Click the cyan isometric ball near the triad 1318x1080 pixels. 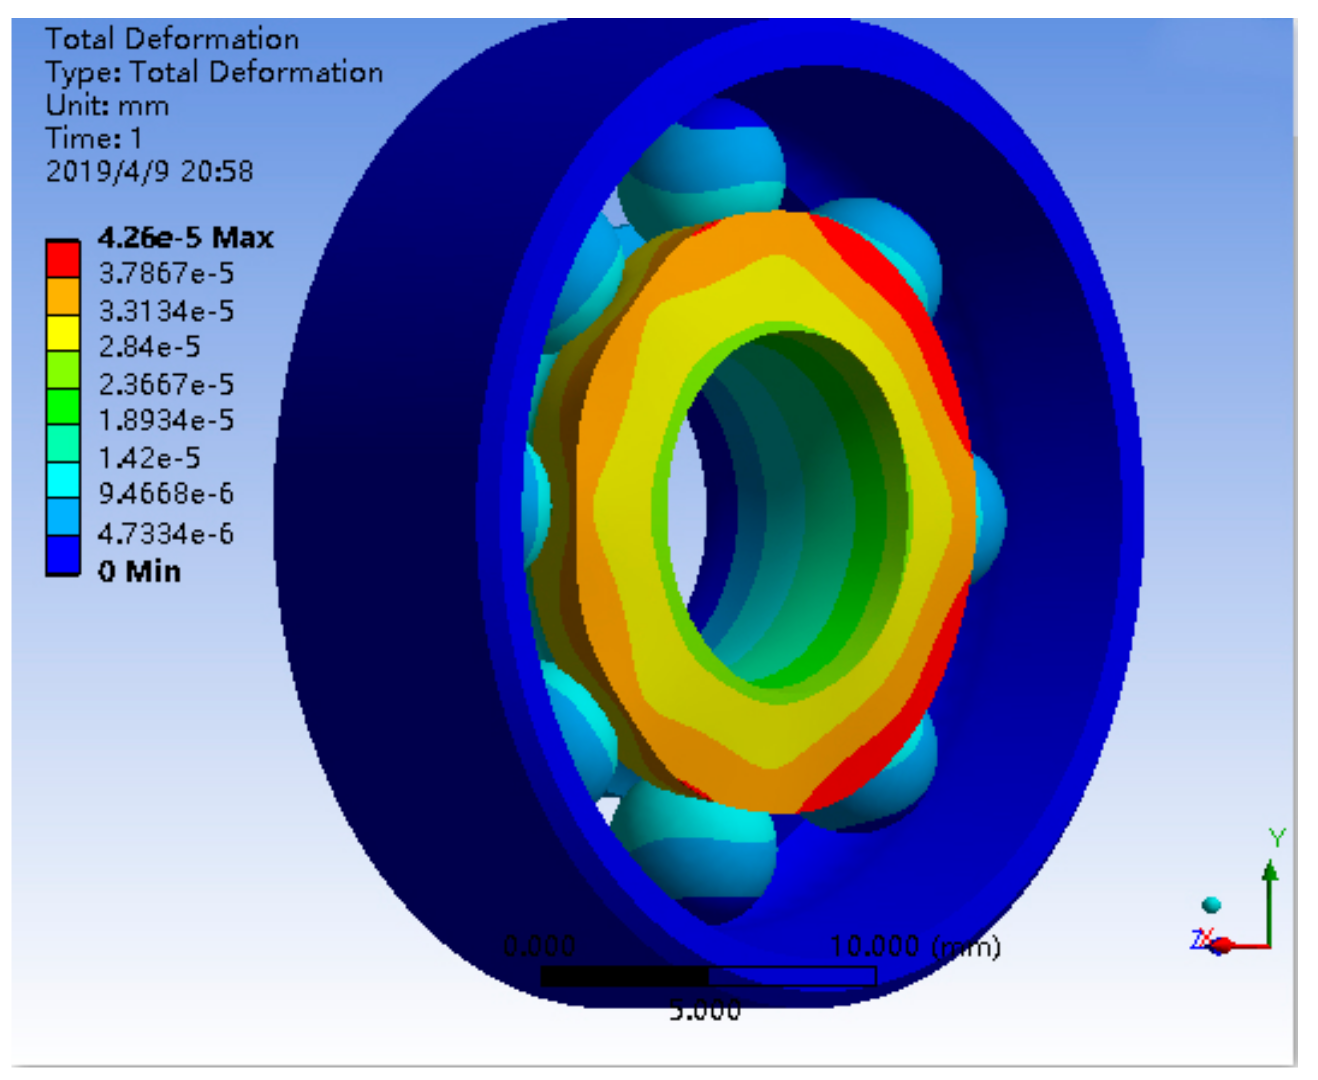pos(1212,905)
